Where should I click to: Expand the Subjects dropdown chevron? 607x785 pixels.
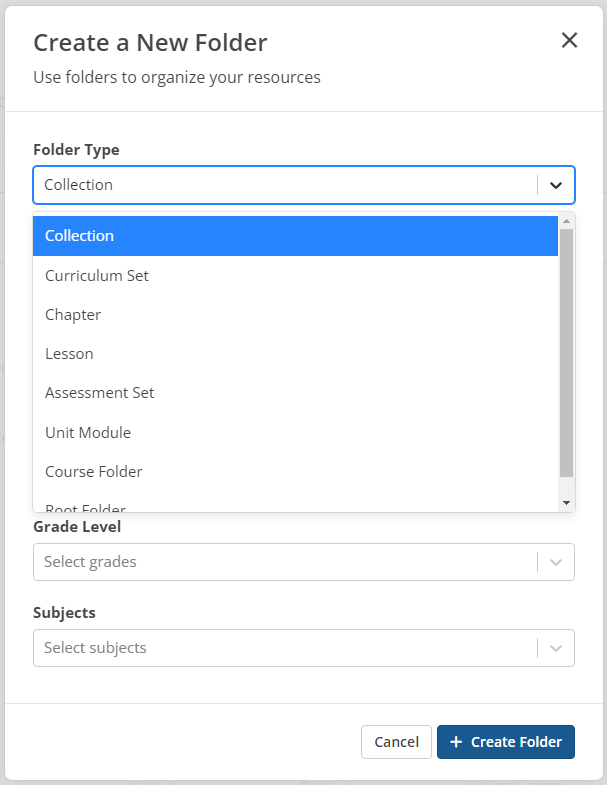556,648
